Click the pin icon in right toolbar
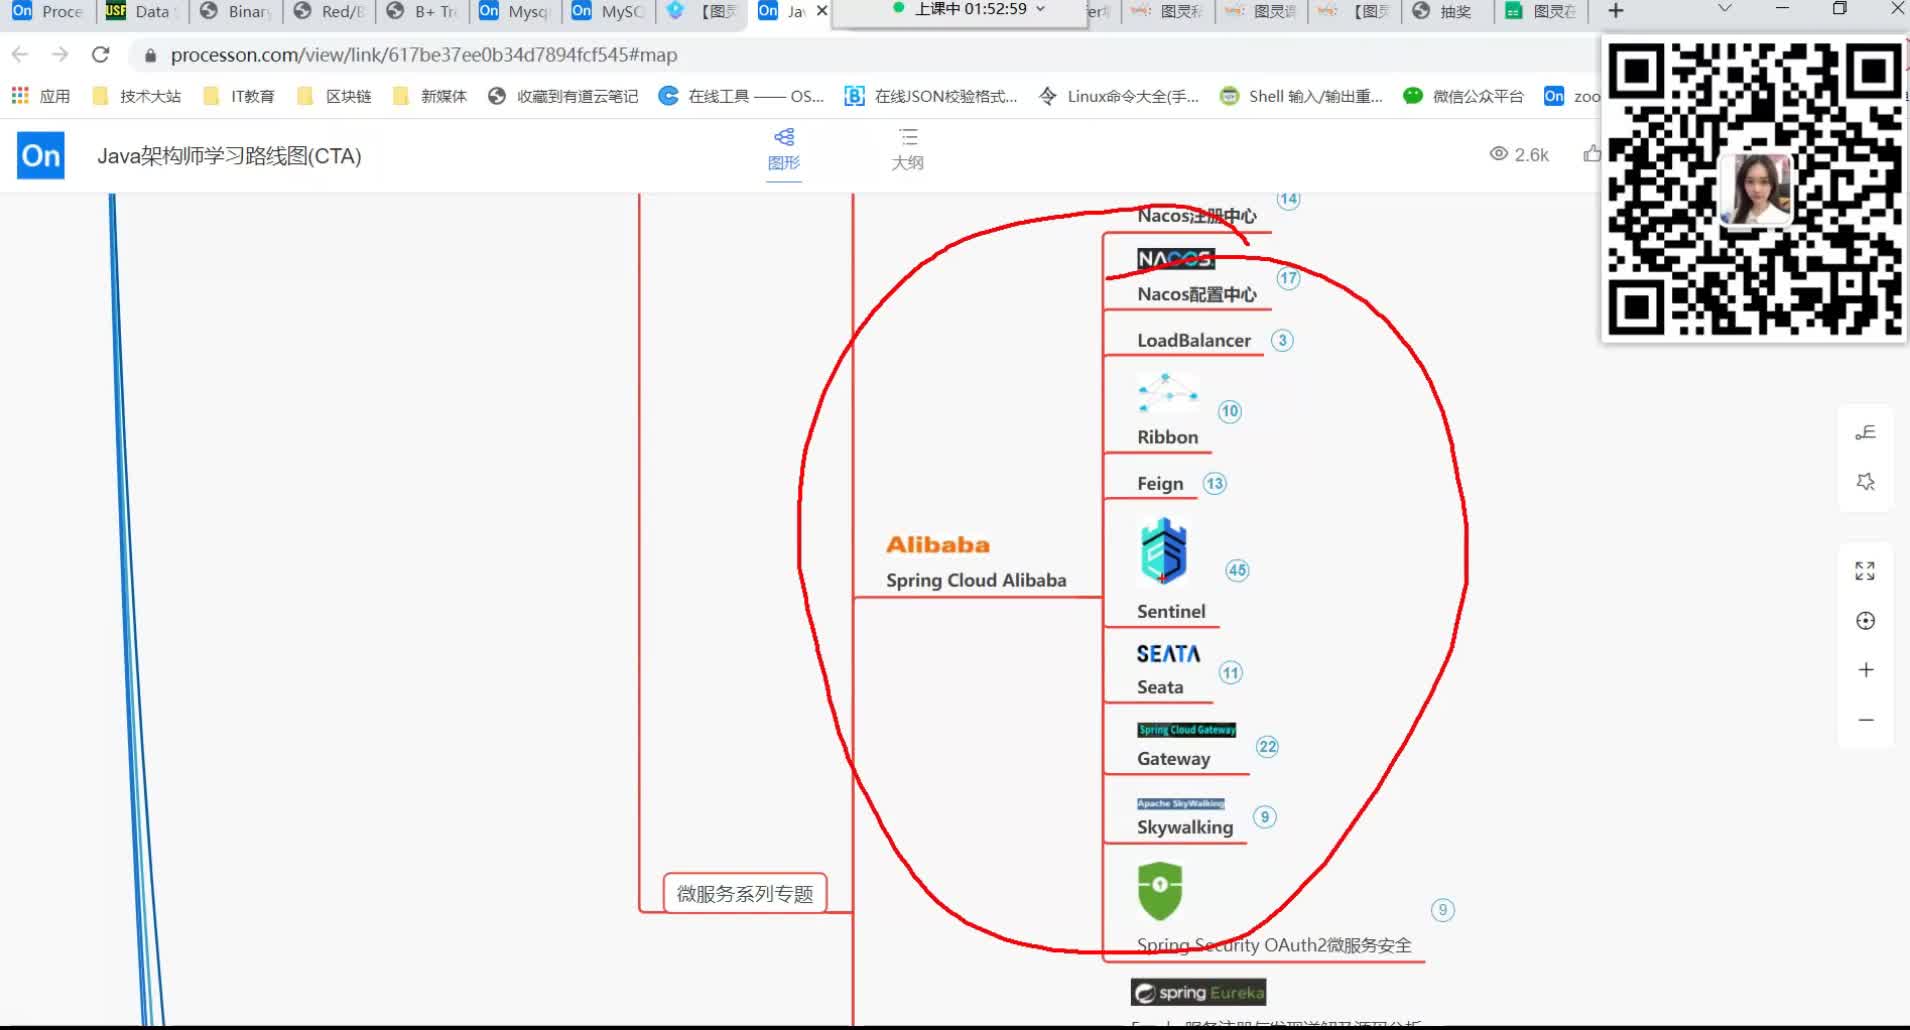Screen dimensions: 1910x1030 [x=1865, y=482]
